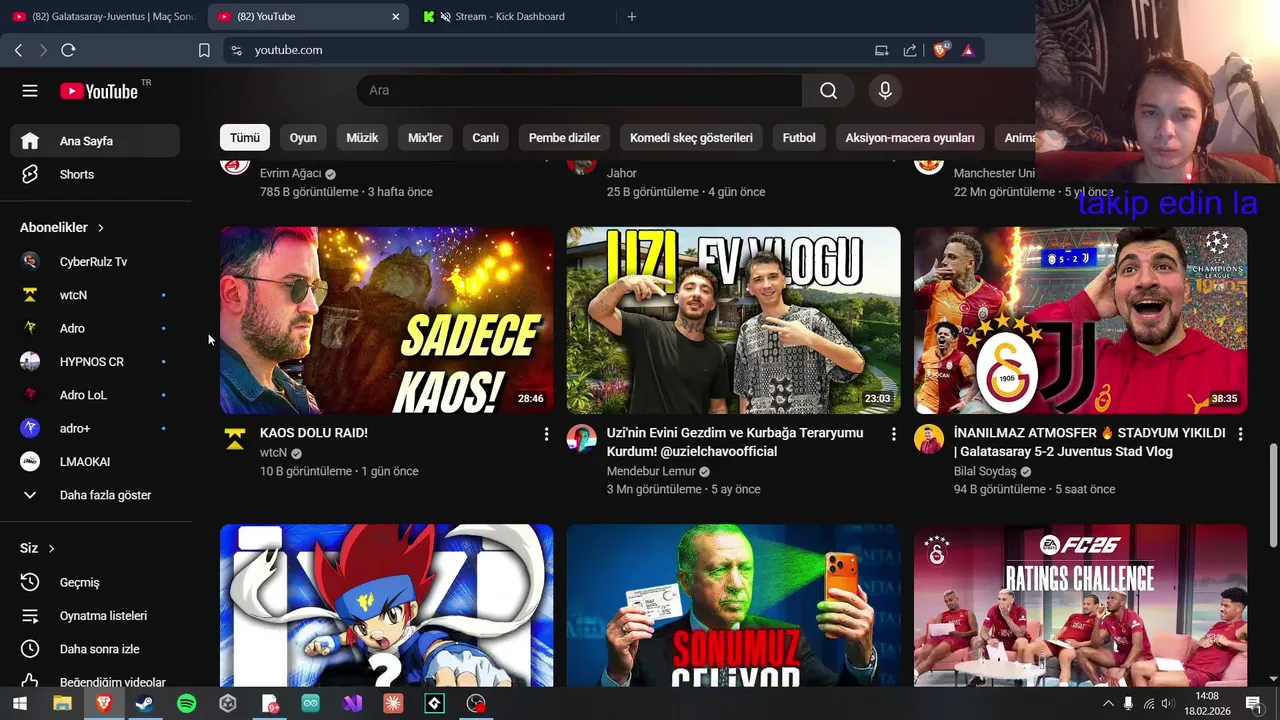Select the Müzik filter chip
The height and width of the screenshot is (720, 1280).
(x=362, y=138)
